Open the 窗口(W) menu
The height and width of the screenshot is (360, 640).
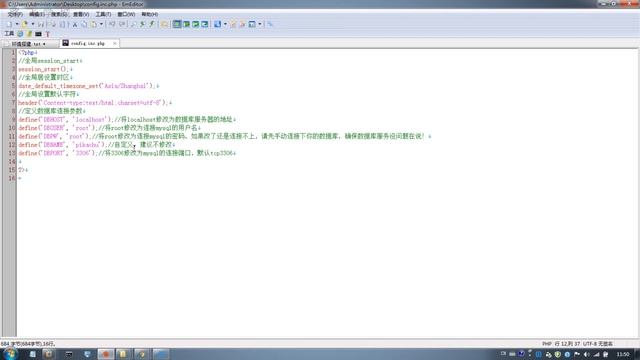[126, 14]
